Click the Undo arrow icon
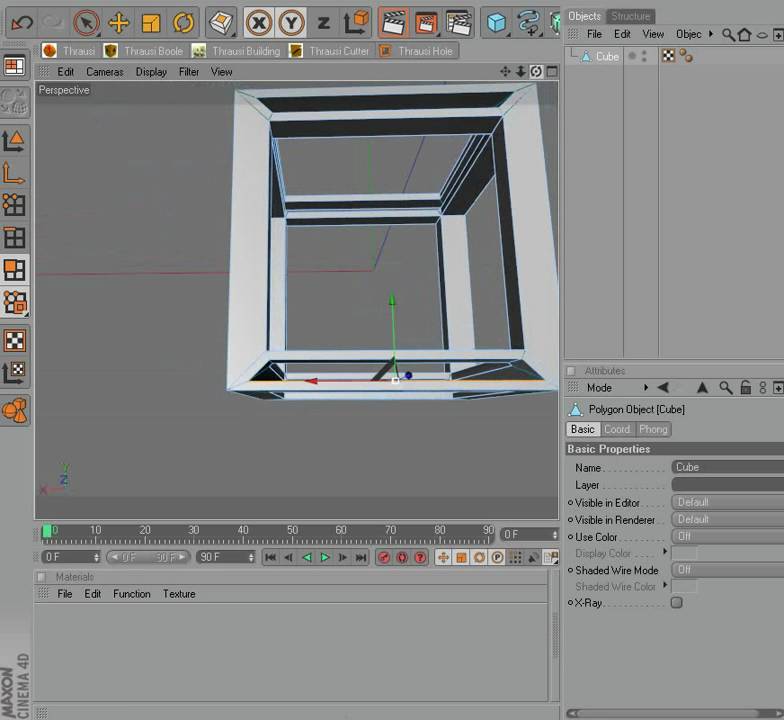Image resolution: width=784 pixels, height=720 pixels. pos(22,22)
